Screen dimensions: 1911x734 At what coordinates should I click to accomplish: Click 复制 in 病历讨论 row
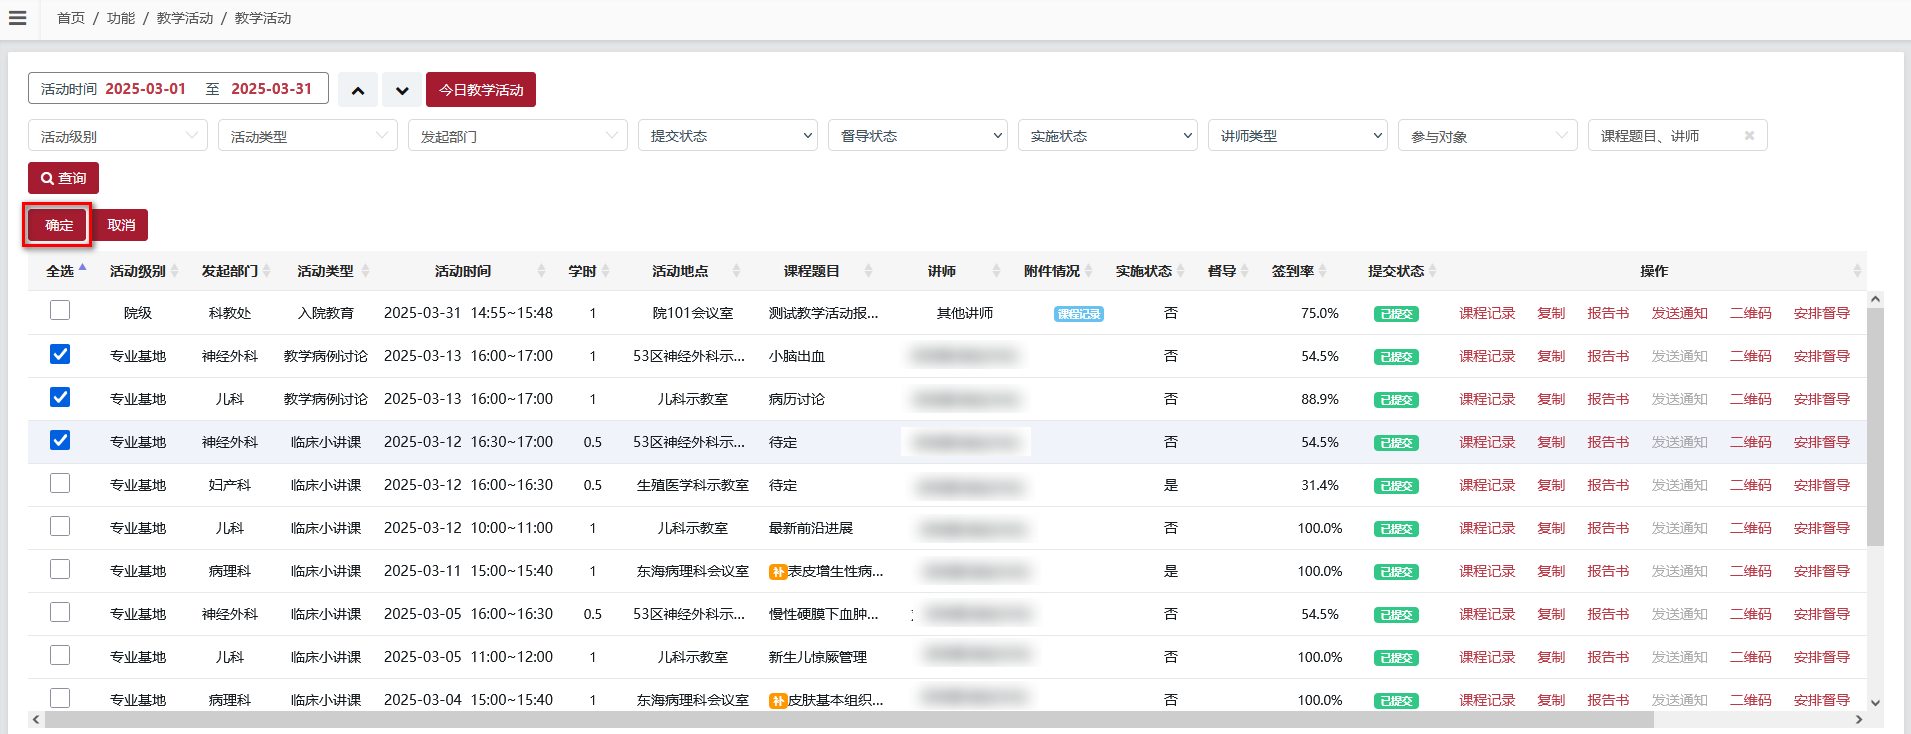coord(1551,399)
